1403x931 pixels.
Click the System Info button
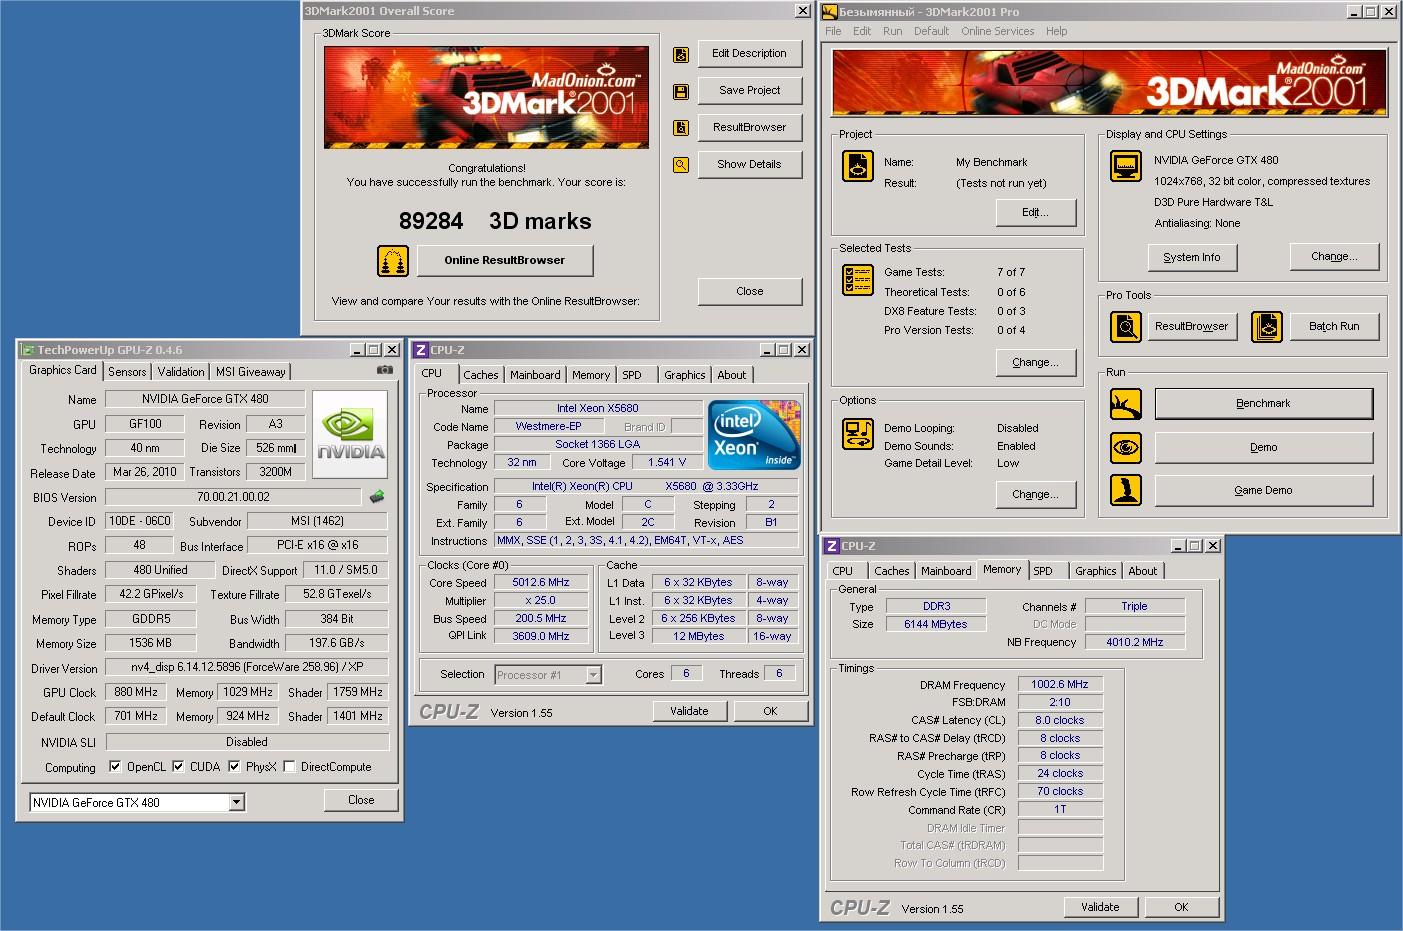pyautogui.click(x=1192, y=257)
